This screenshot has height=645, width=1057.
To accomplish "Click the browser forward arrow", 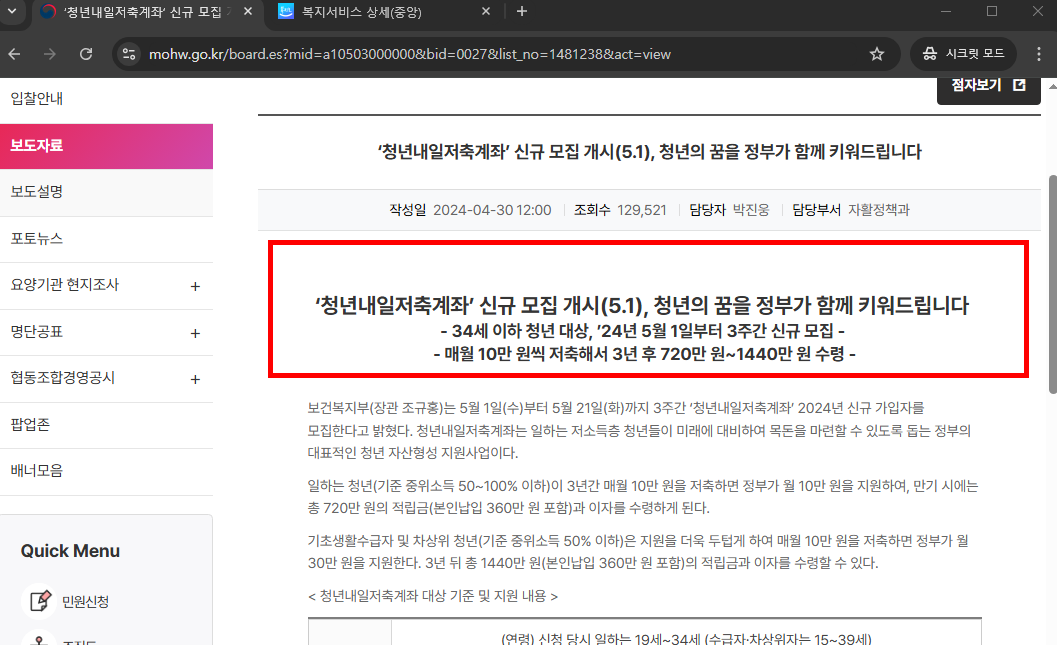I will pos(50,54).
